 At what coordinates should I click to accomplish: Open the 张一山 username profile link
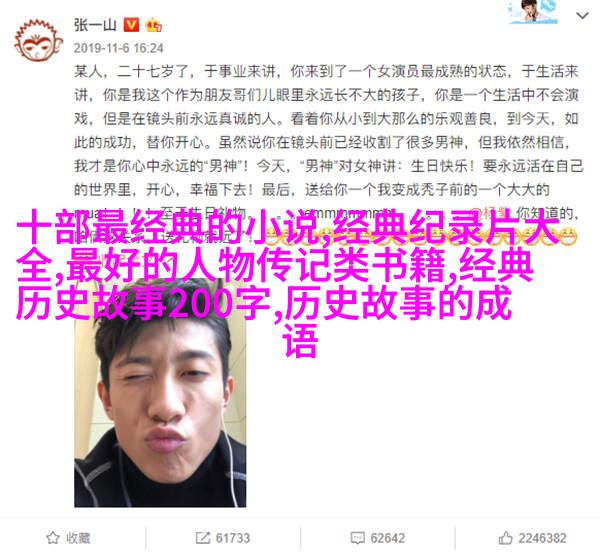95,25
